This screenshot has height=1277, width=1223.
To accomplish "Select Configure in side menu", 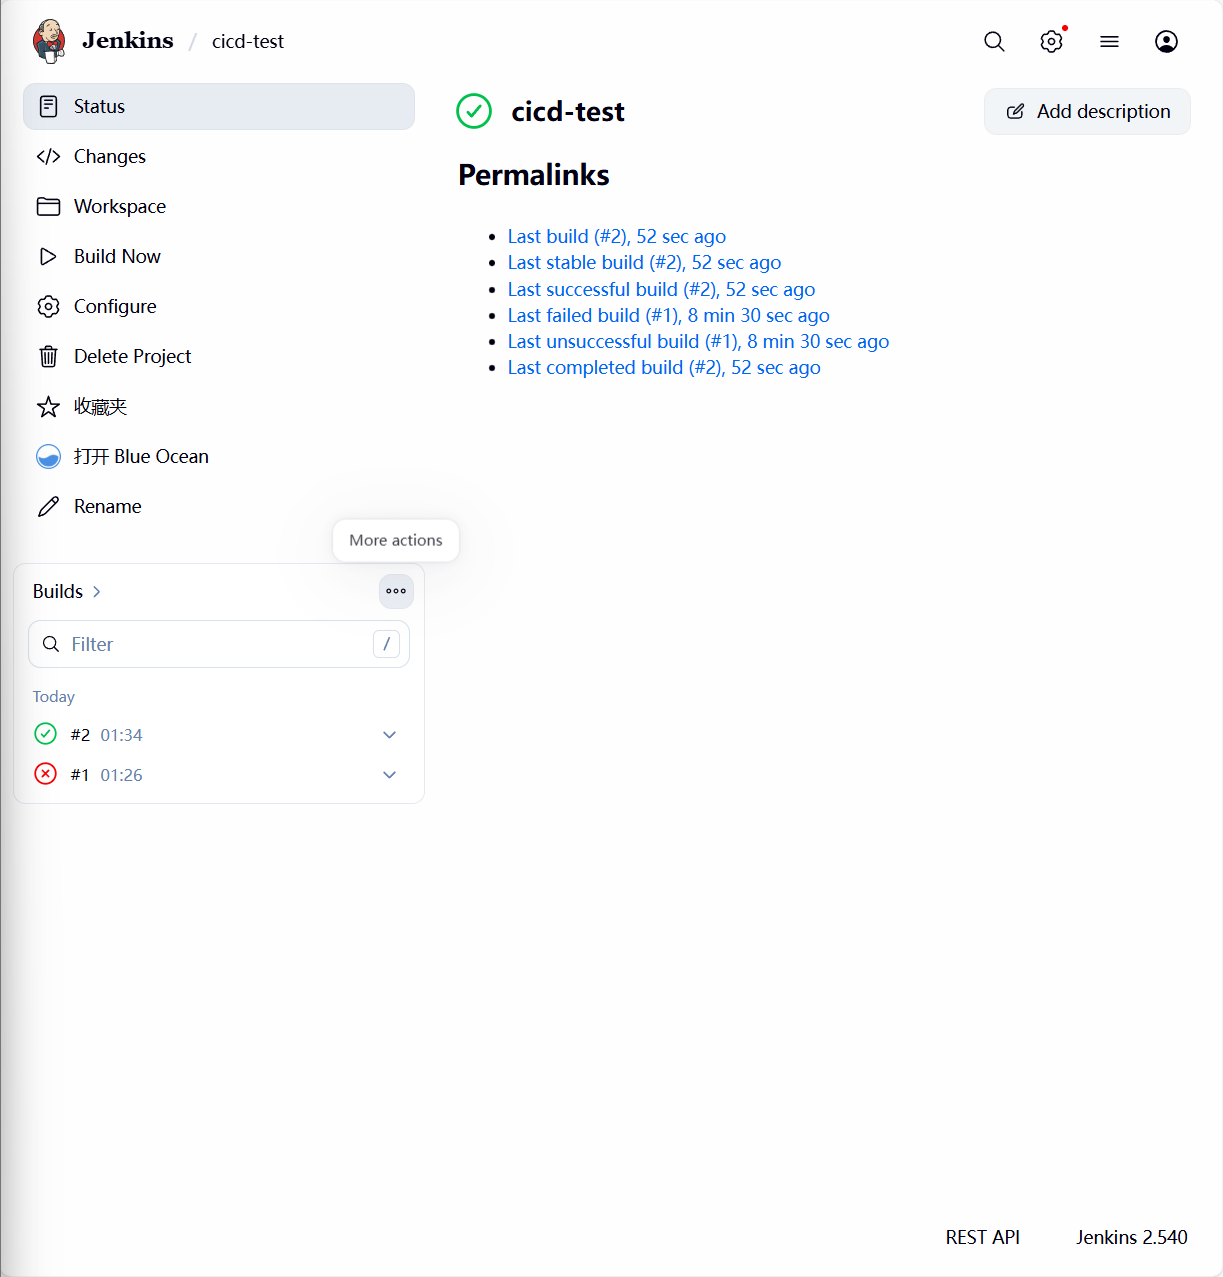I will tap(219, 306).
